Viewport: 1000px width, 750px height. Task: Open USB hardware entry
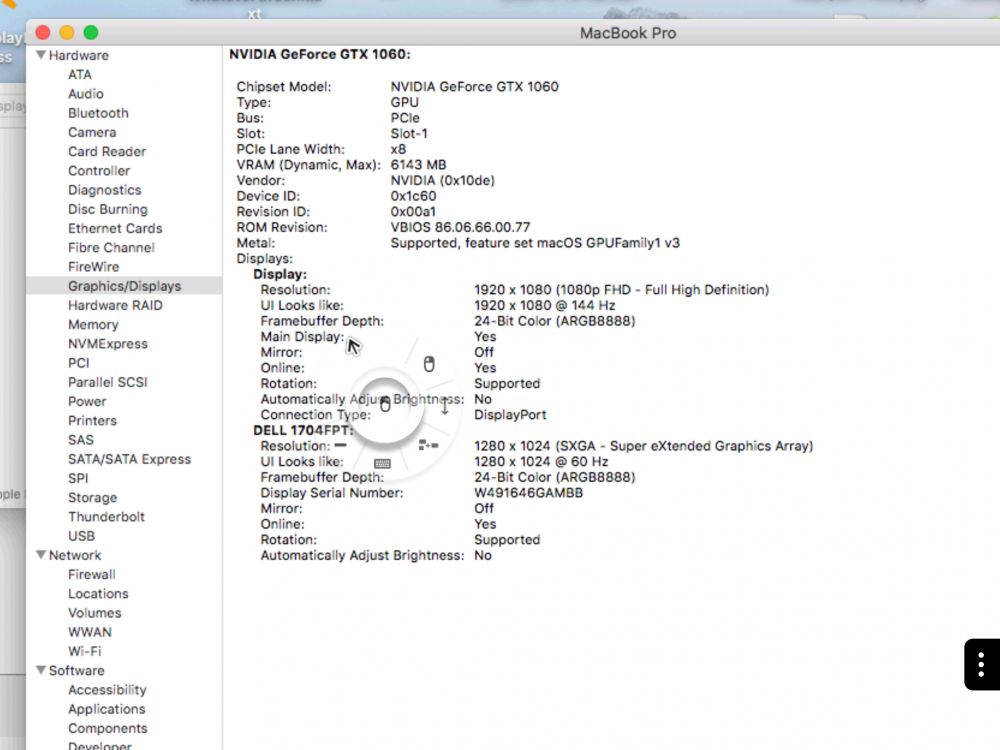(81, 536)
